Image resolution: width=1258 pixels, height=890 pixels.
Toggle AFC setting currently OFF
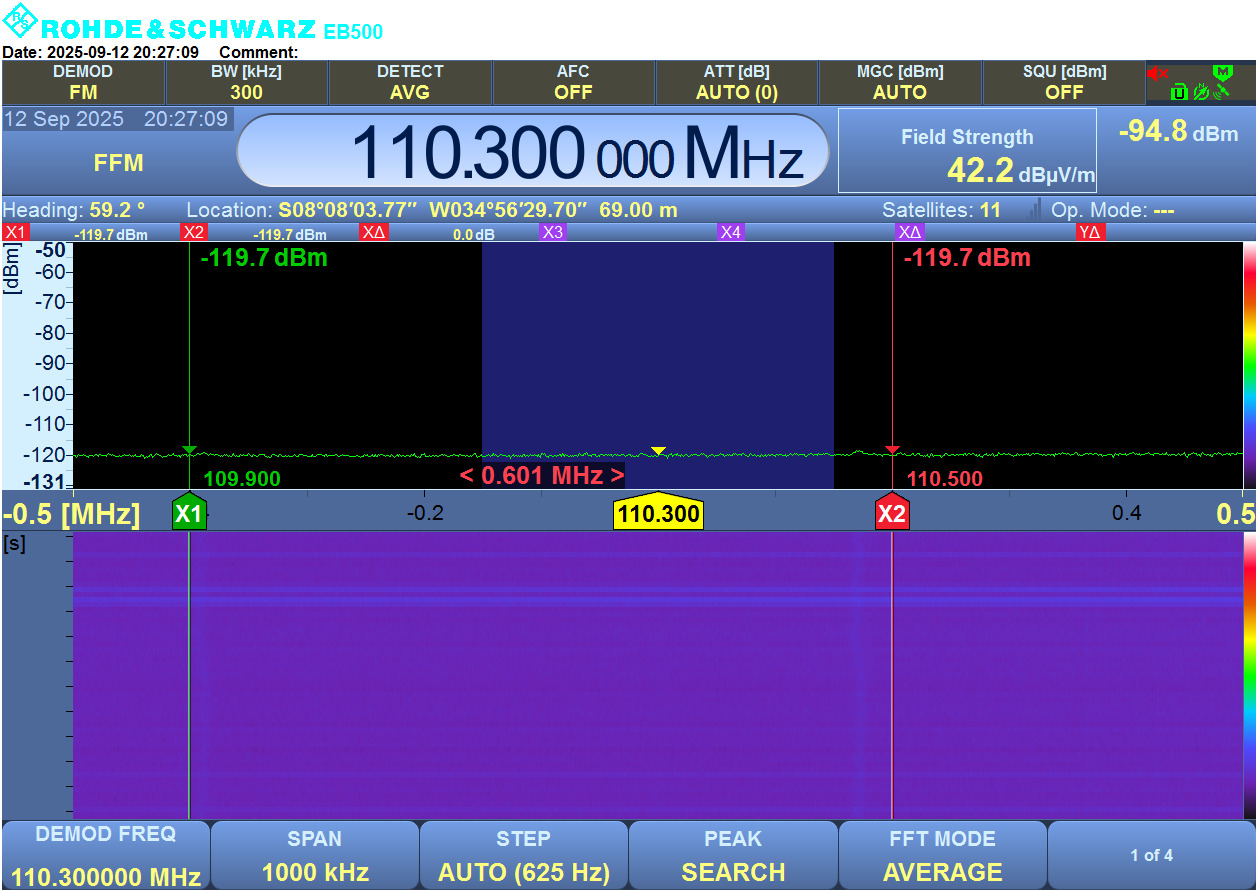pos(573,82)
